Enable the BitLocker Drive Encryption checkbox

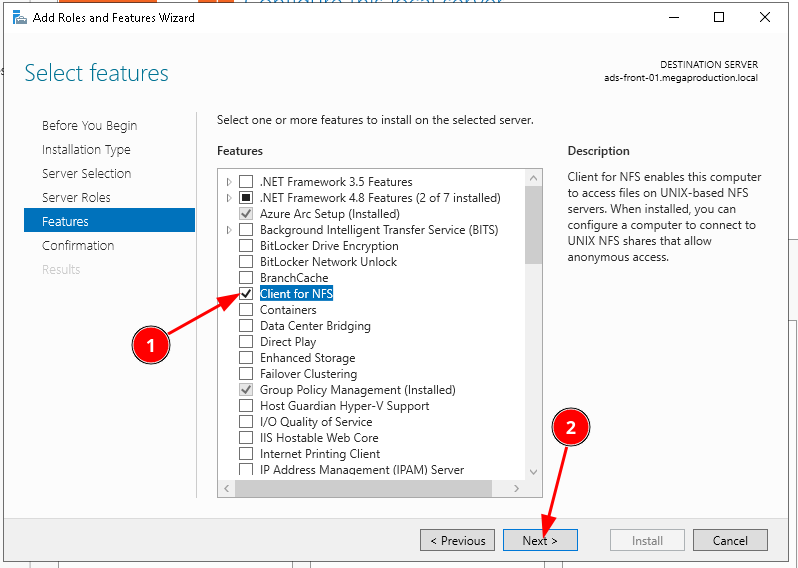(x=246, y=246)
